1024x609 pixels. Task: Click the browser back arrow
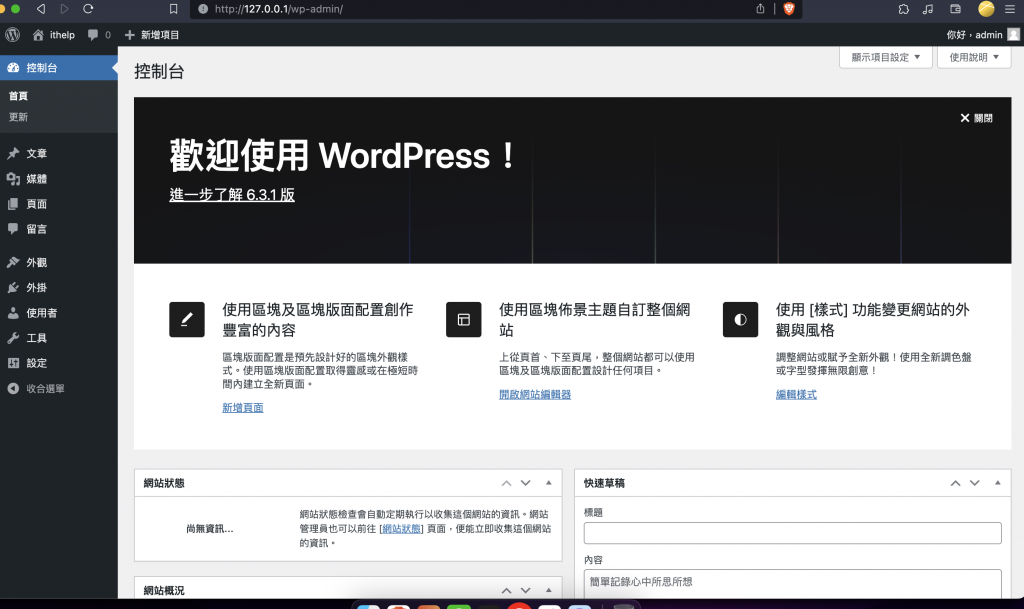pyautogui.click(x=41, y=9)
